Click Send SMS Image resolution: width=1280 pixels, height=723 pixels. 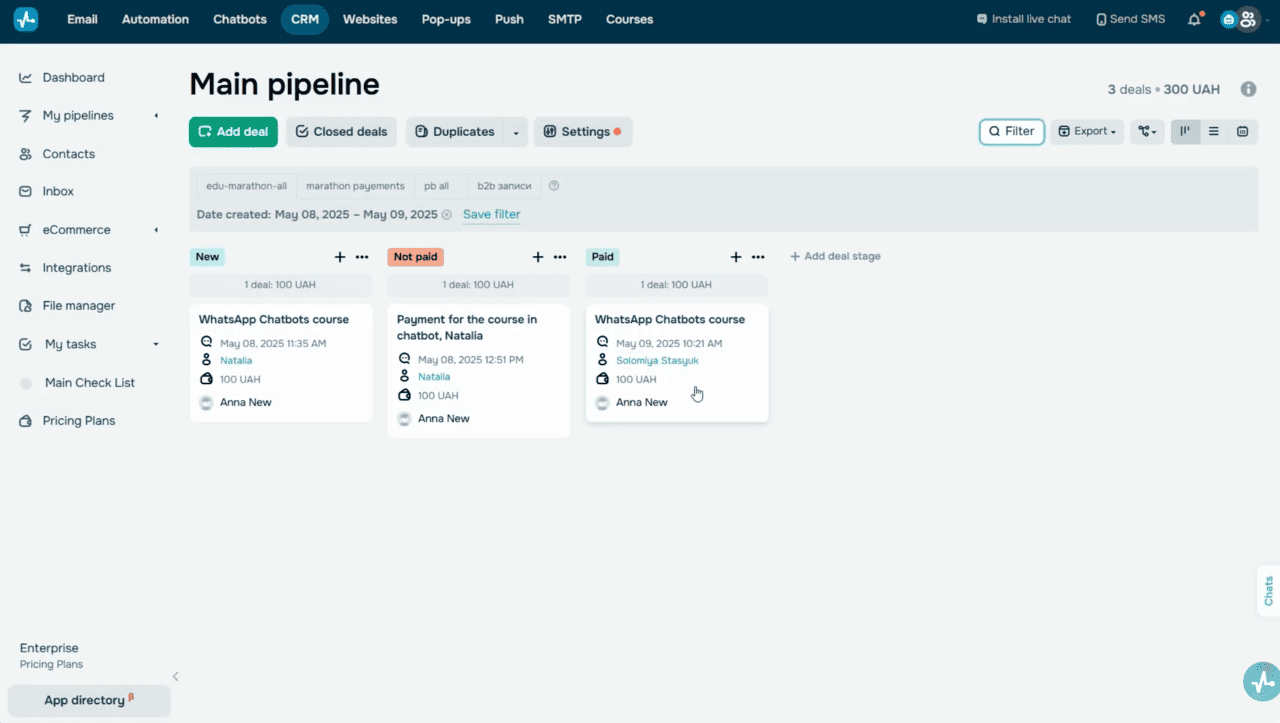coord(1131,19)
